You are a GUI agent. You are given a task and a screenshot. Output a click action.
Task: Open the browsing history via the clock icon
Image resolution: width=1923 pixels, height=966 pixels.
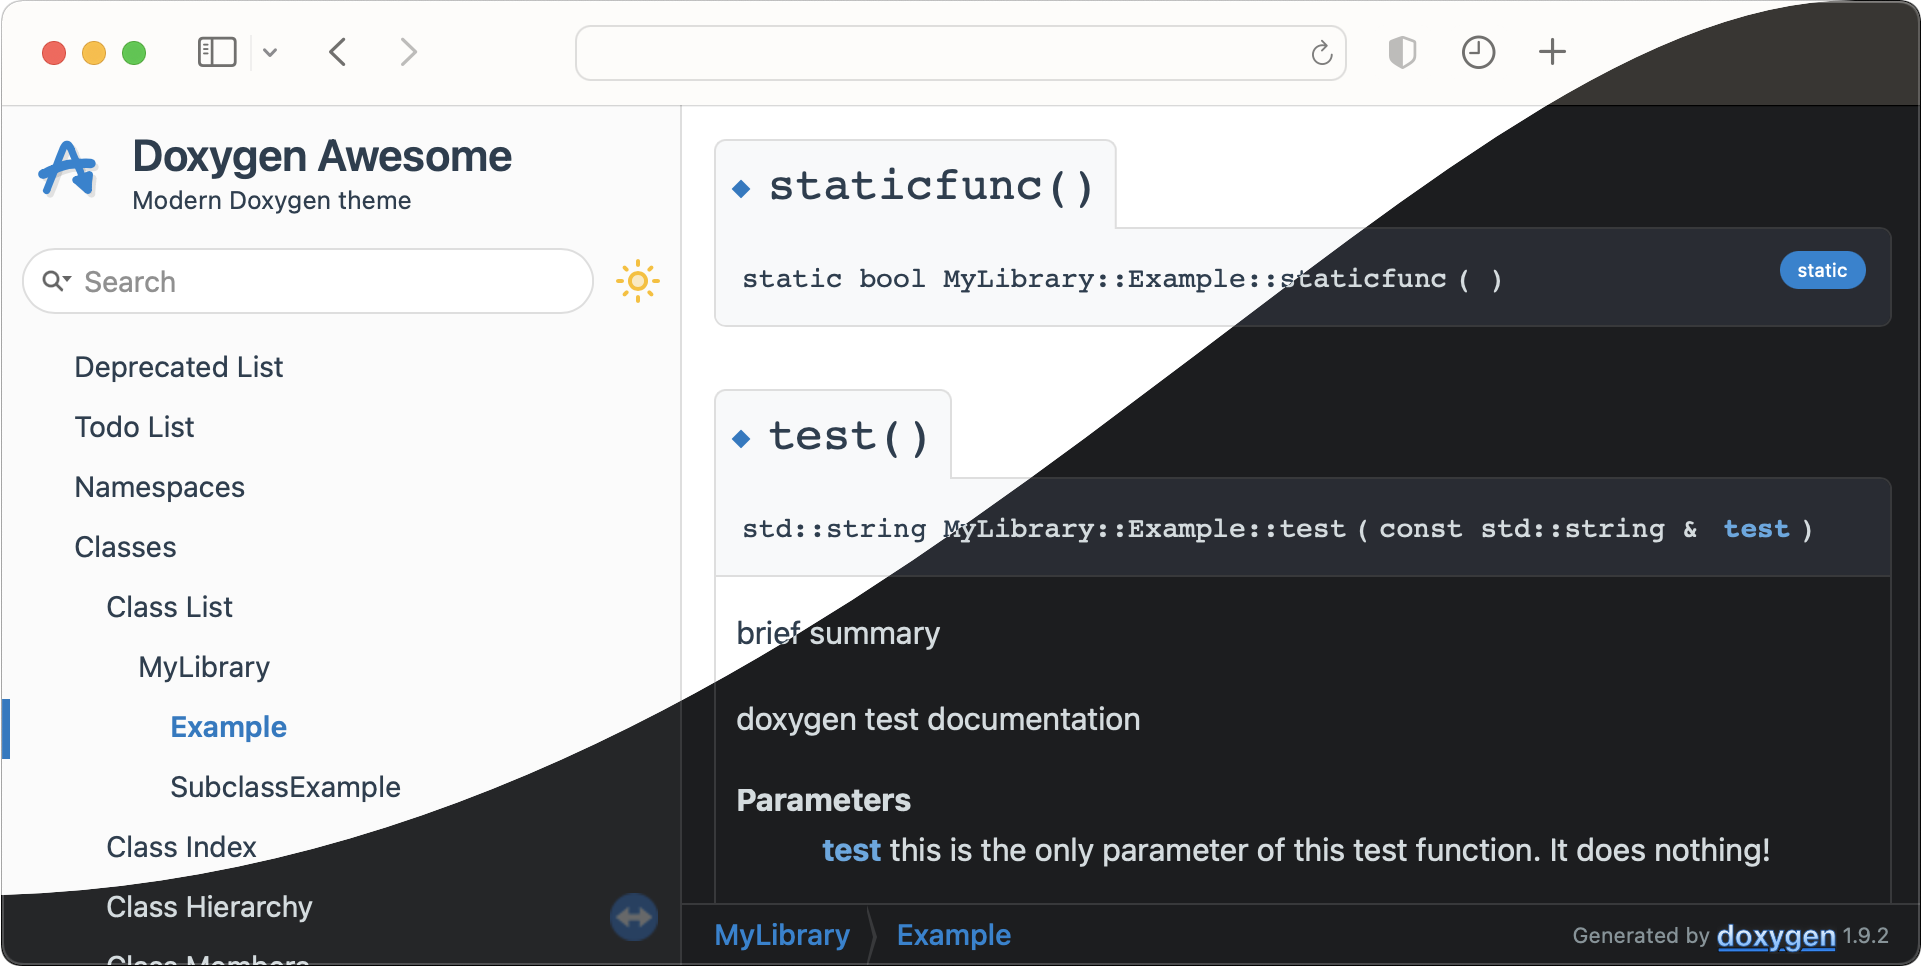[1478, 52]
